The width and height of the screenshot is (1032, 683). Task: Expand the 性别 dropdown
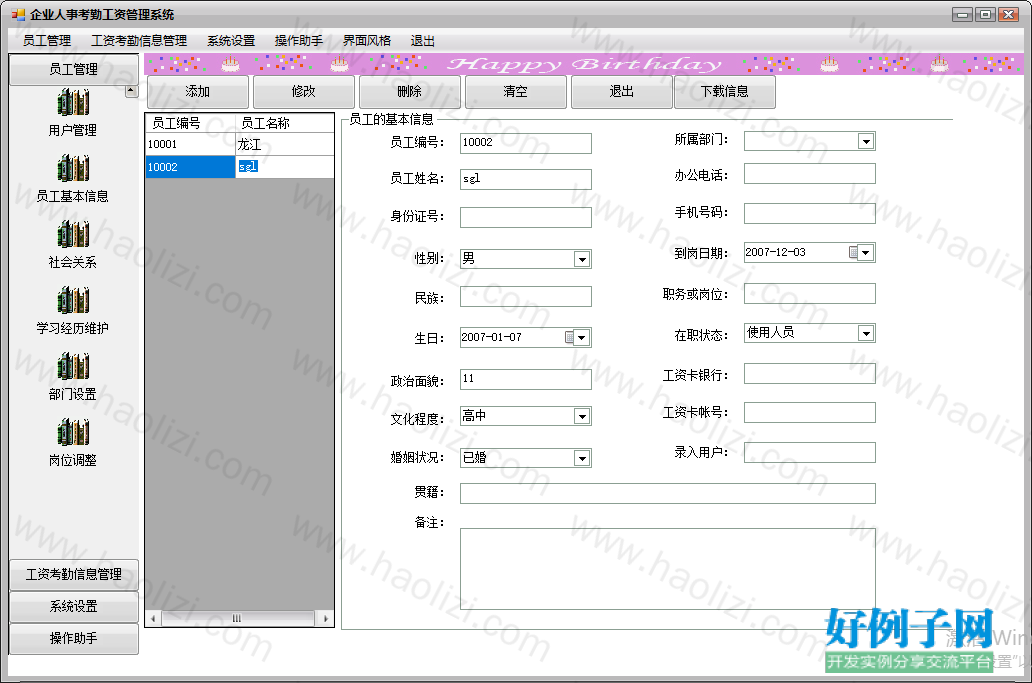(x=582, y=259)
